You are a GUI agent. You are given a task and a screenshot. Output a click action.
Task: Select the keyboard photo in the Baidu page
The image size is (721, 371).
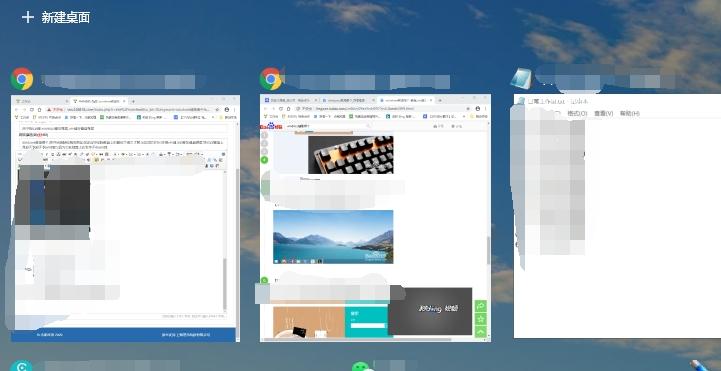coord(350,154)
